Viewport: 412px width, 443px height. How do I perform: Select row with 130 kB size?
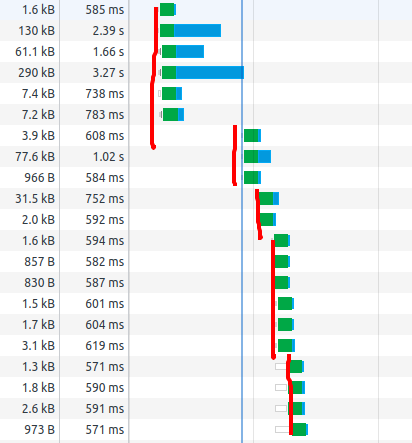[206, 31]
